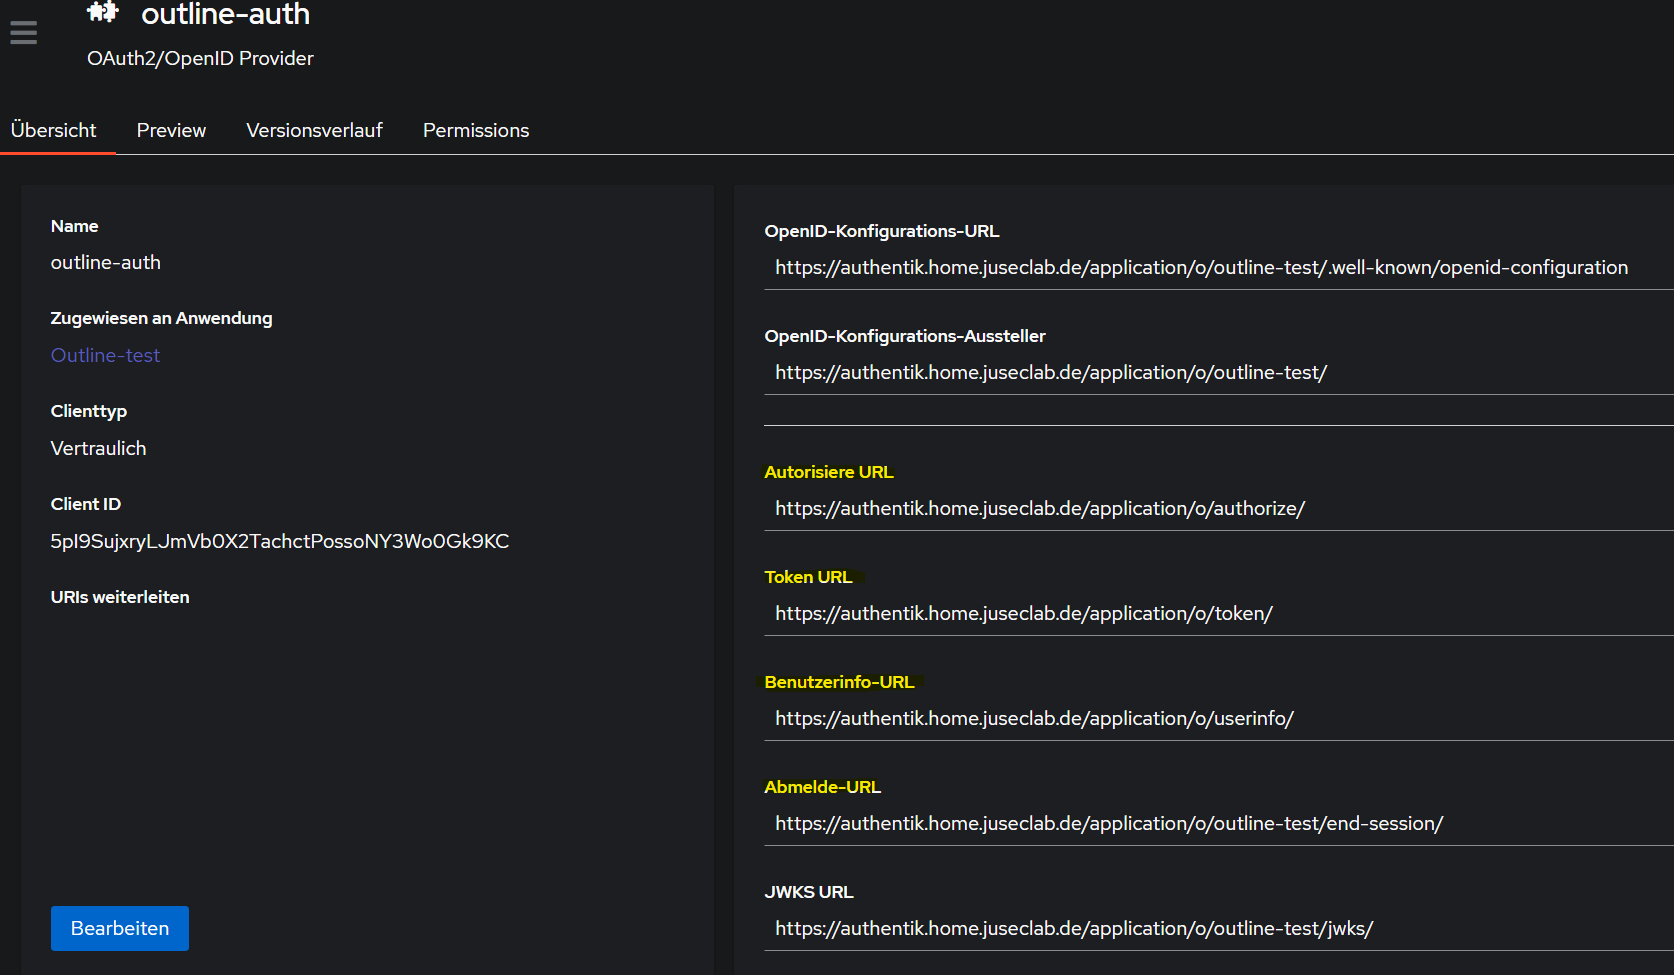Click the outline-auth page title
Screen dimensions: 1674x975
tap(225, 14)
